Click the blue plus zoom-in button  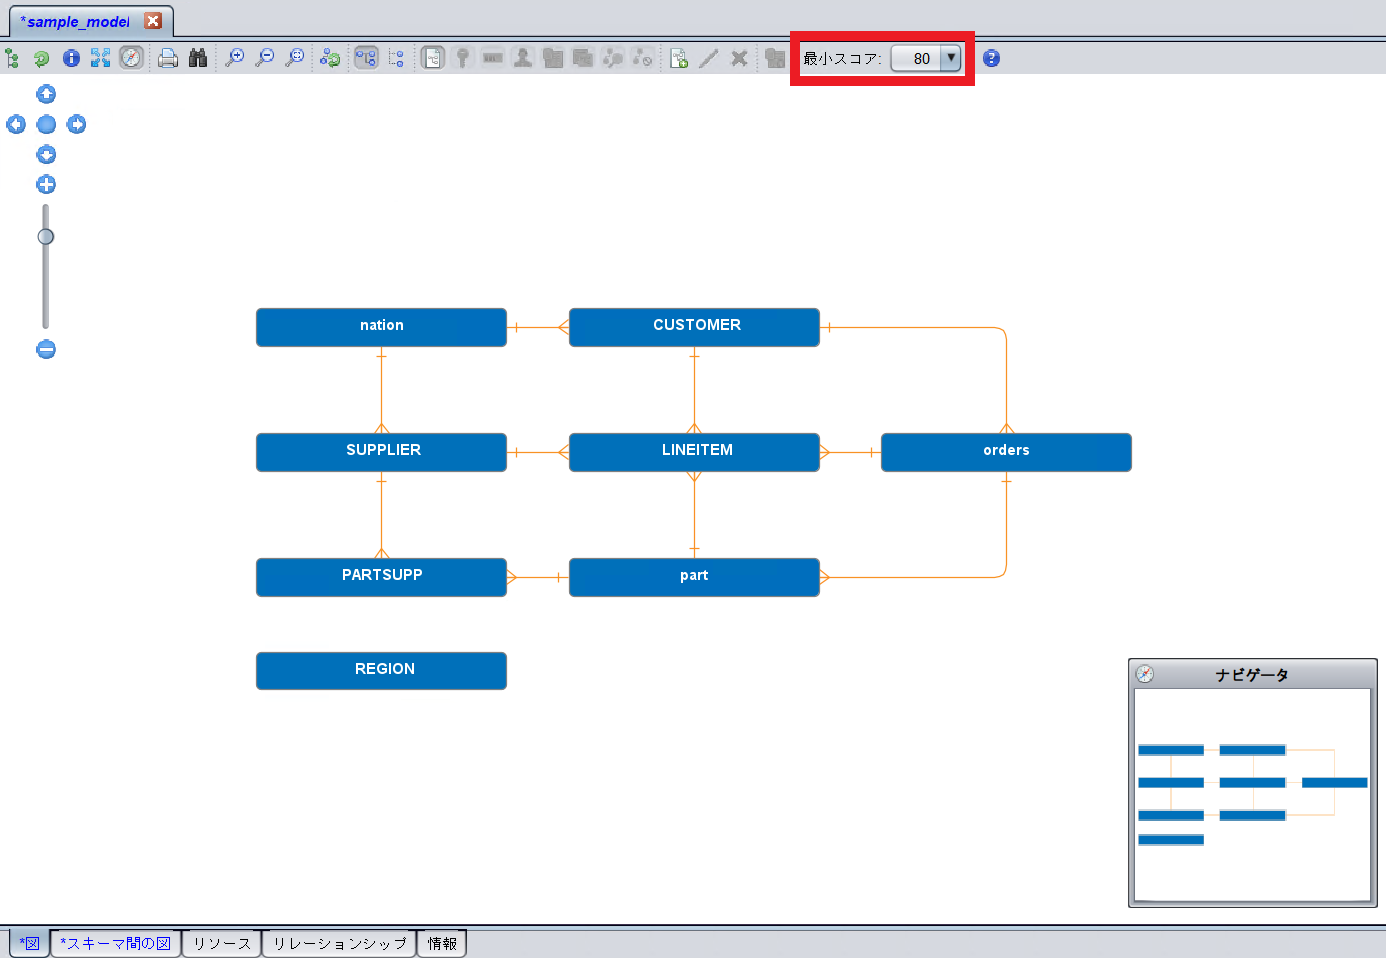click(x=46, y=184)
